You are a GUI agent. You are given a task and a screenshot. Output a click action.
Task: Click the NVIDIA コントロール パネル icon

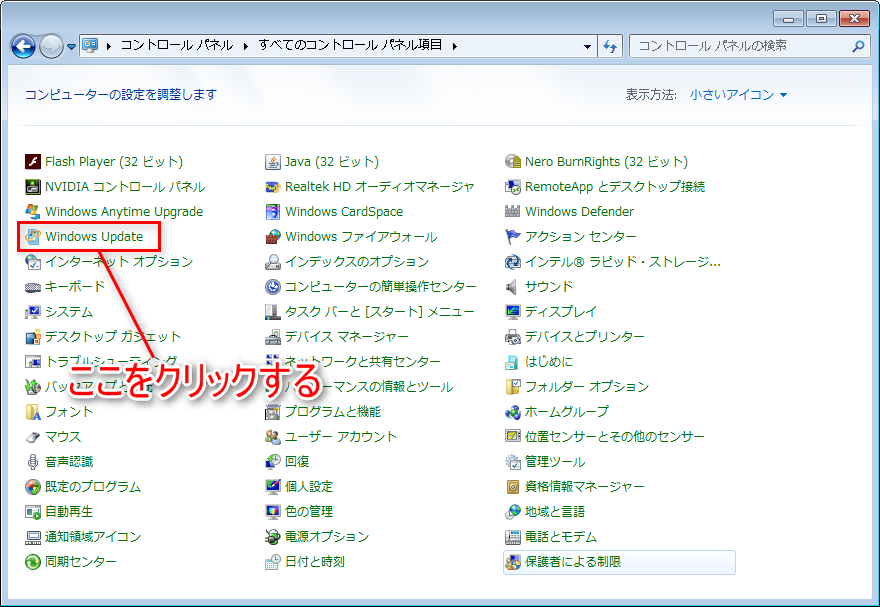tap(33, 187)
